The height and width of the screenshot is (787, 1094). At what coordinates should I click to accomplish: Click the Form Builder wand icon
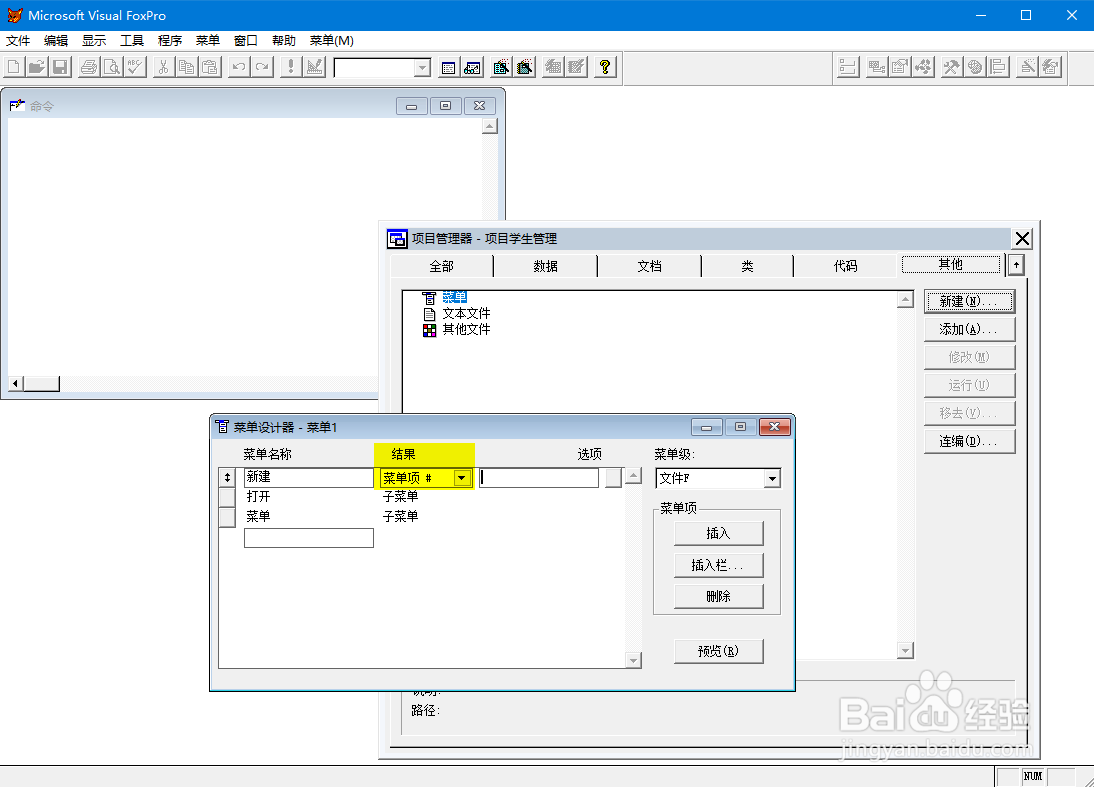coord(1027,67)
